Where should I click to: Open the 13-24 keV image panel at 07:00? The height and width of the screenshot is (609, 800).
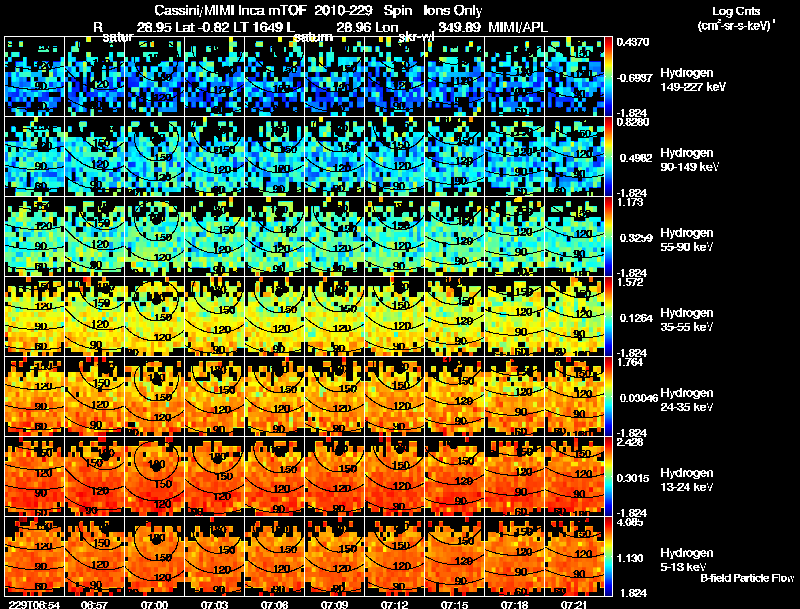pyautogui.click(x=154, y=476)
